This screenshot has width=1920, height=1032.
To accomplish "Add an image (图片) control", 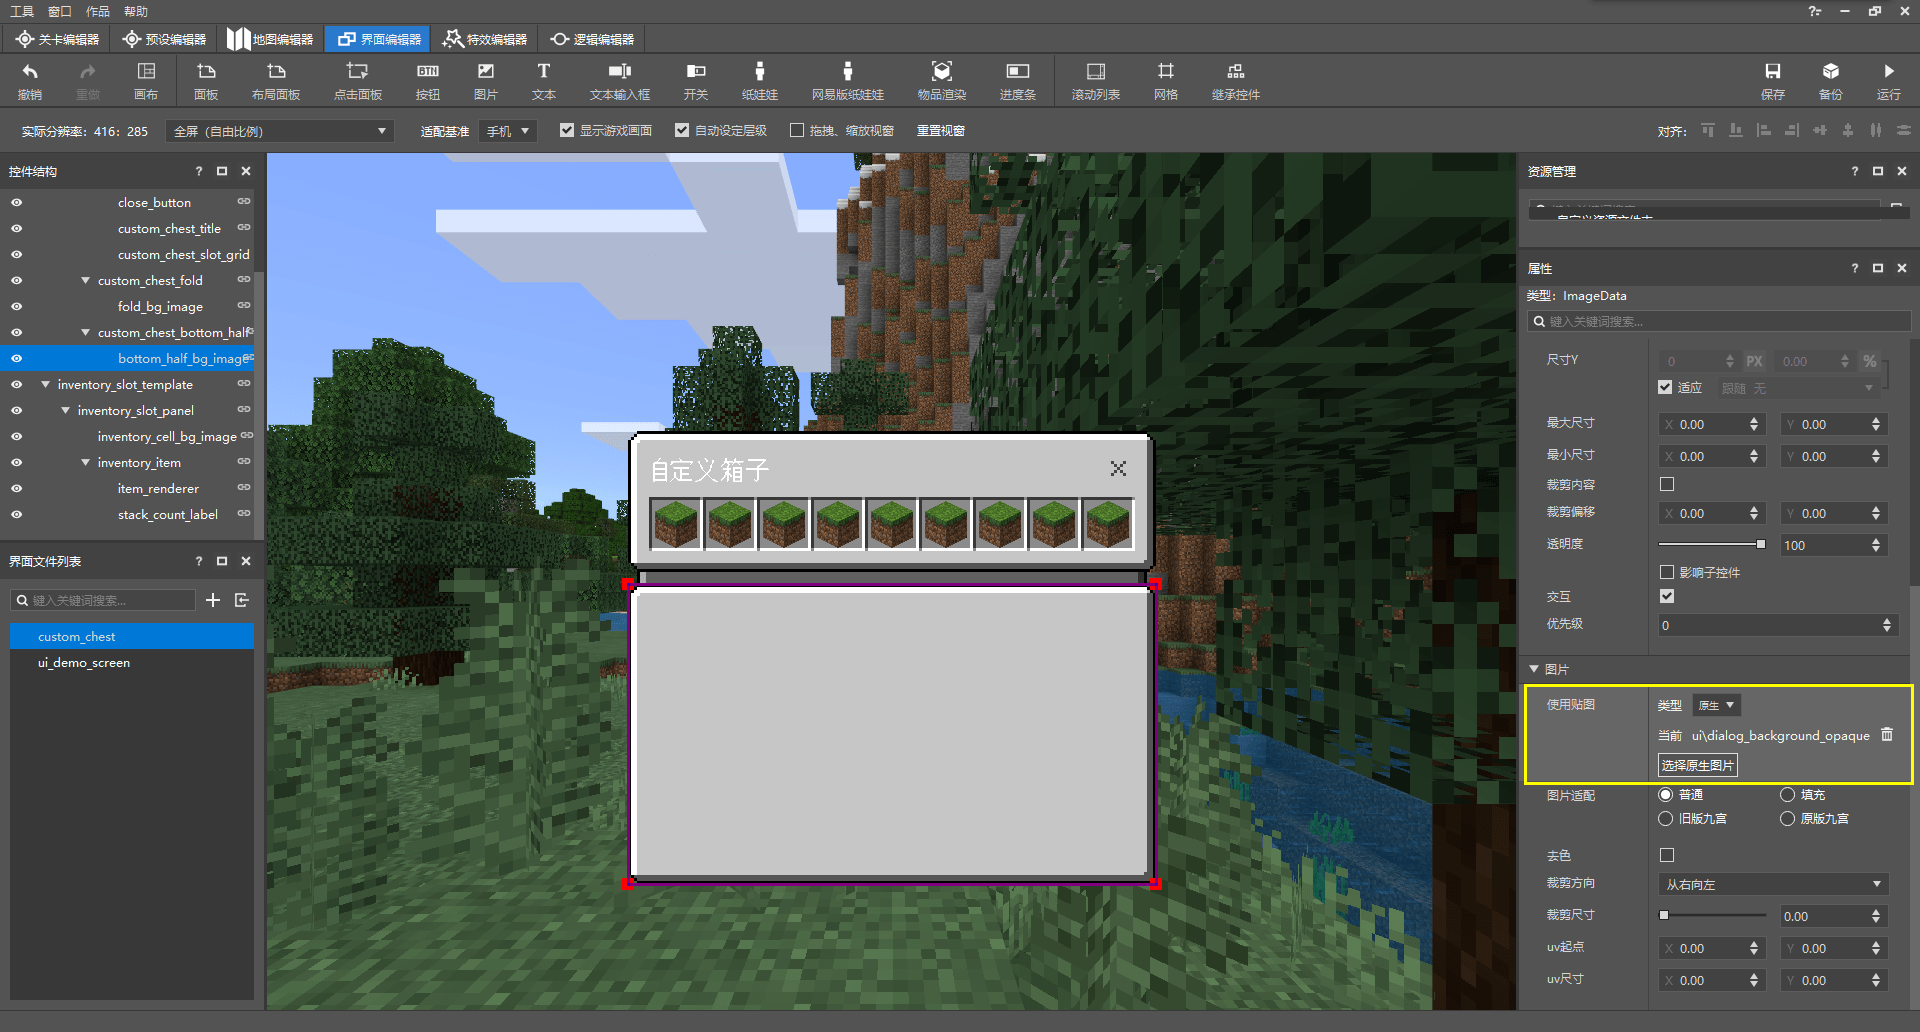I will (486, 80).
